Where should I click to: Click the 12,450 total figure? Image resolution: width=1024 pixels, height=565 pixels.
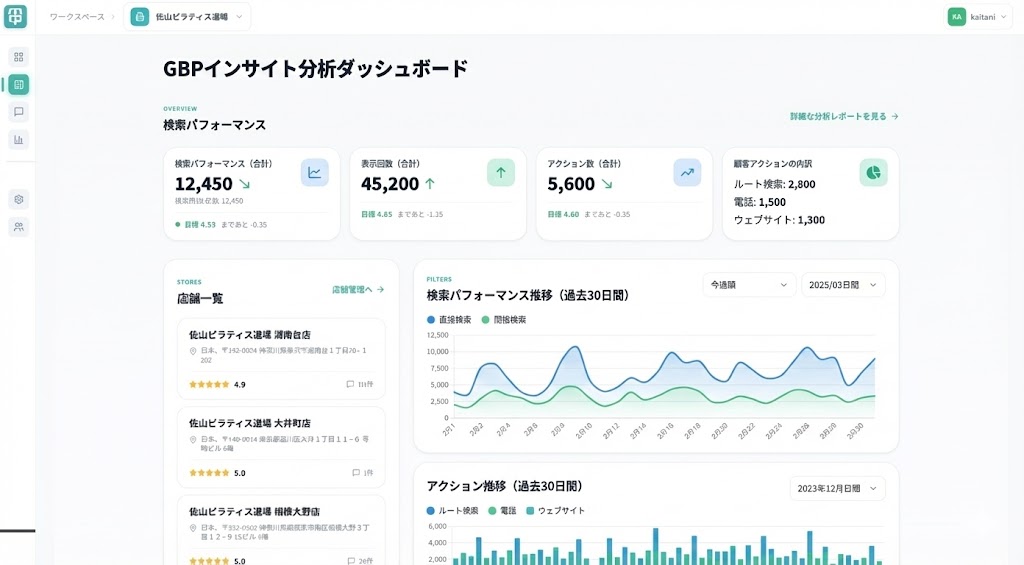pyautogui.click(x=204, y=184)
